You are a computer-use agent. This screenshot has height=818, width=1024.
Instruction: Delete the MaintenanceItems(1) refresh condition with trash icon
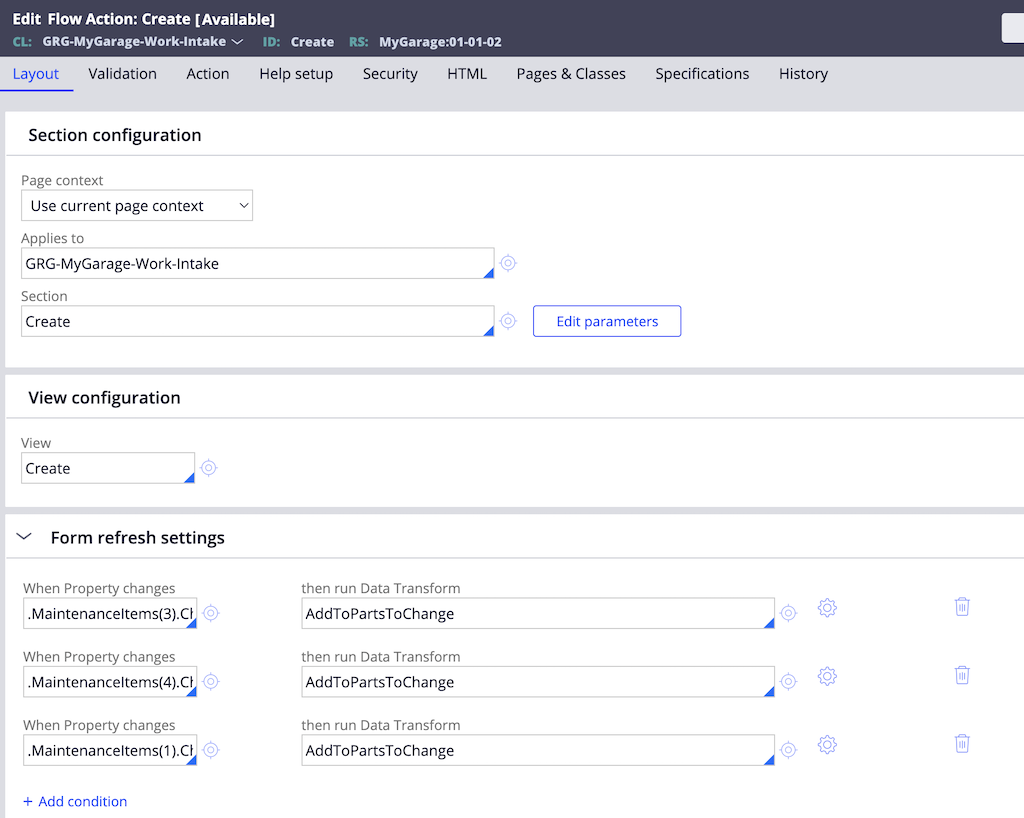962,744
